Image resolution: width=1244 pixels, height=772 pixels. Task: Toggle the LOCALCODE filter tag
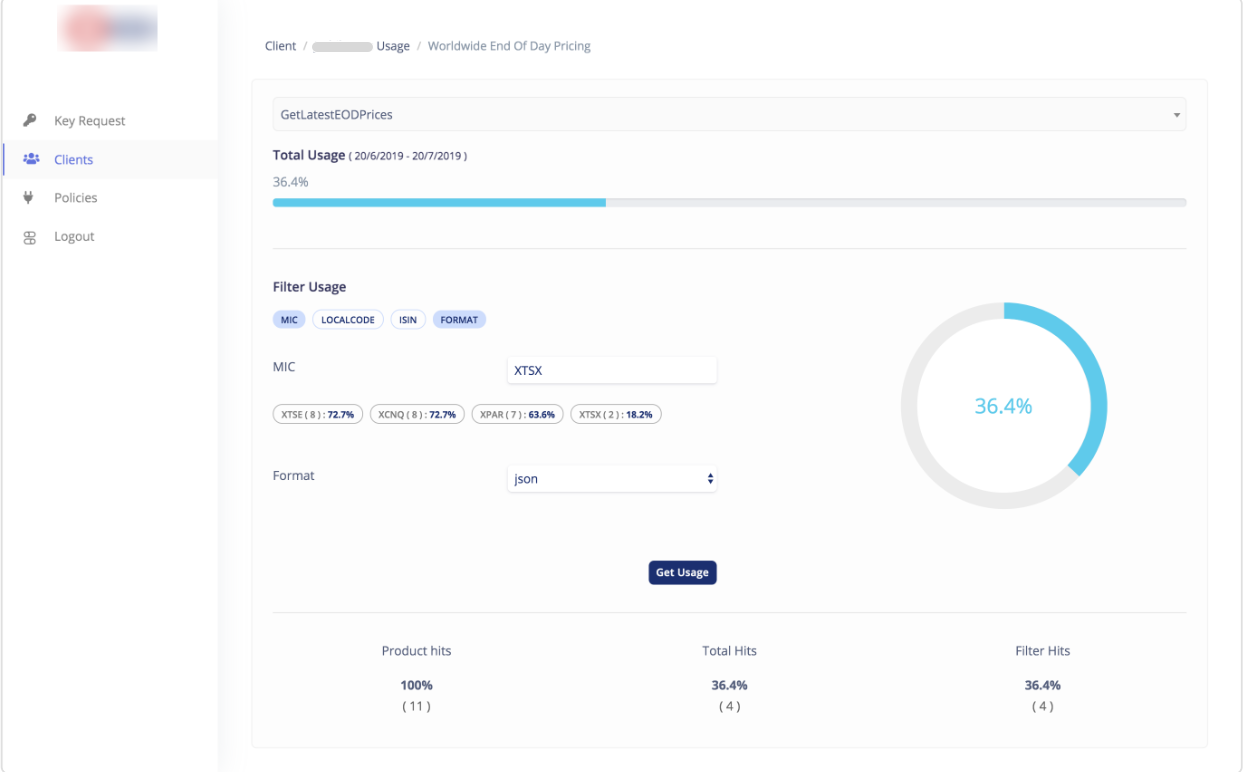coord(348,320)
